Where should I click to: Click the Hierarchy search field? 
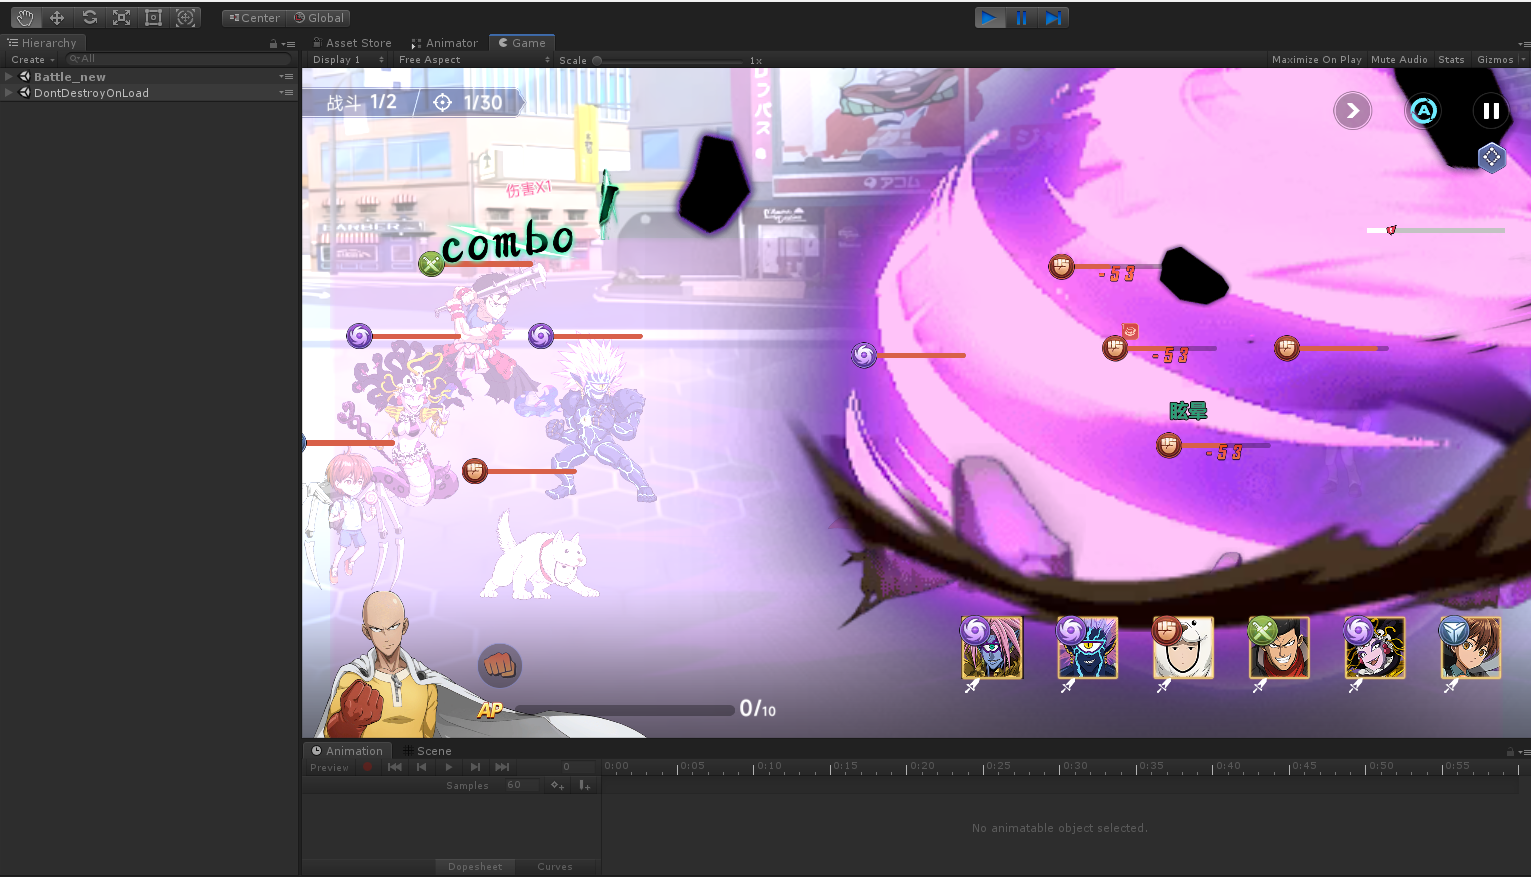point(178,59)
